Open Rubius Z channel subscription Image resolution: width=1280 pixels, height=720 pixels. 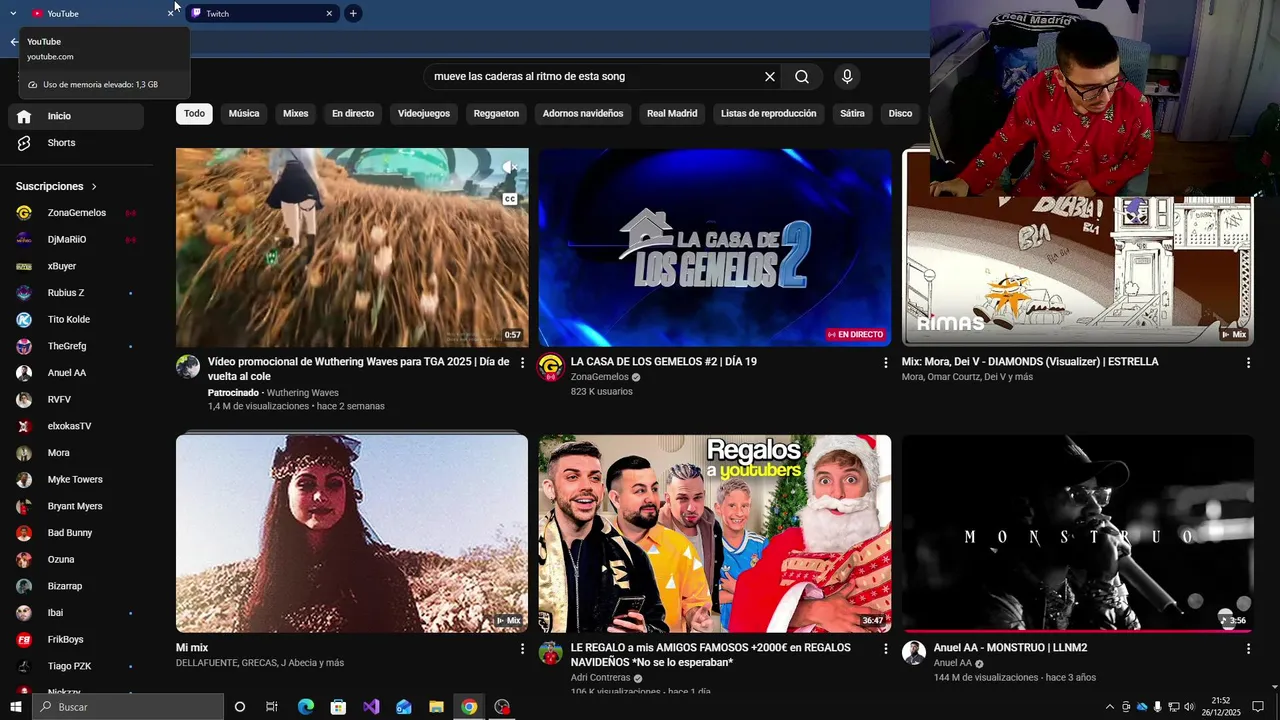click(76, 293)
